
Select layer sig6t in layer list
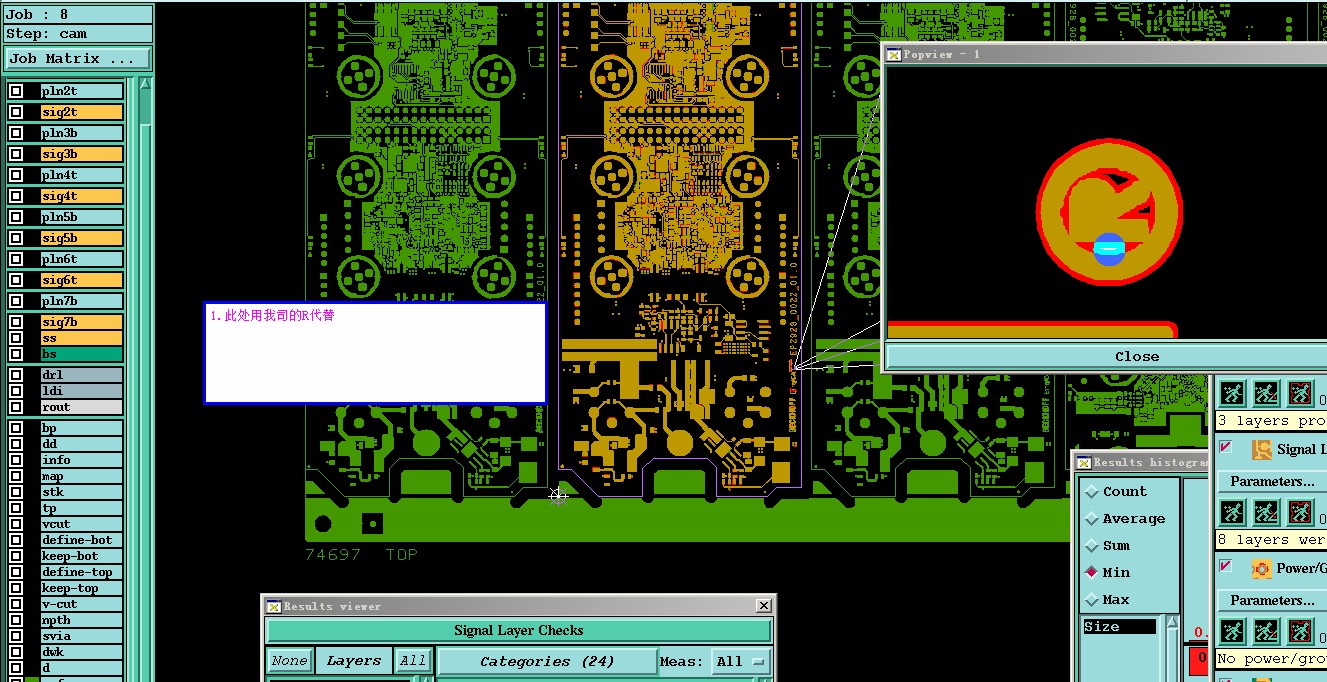(82, 280)
